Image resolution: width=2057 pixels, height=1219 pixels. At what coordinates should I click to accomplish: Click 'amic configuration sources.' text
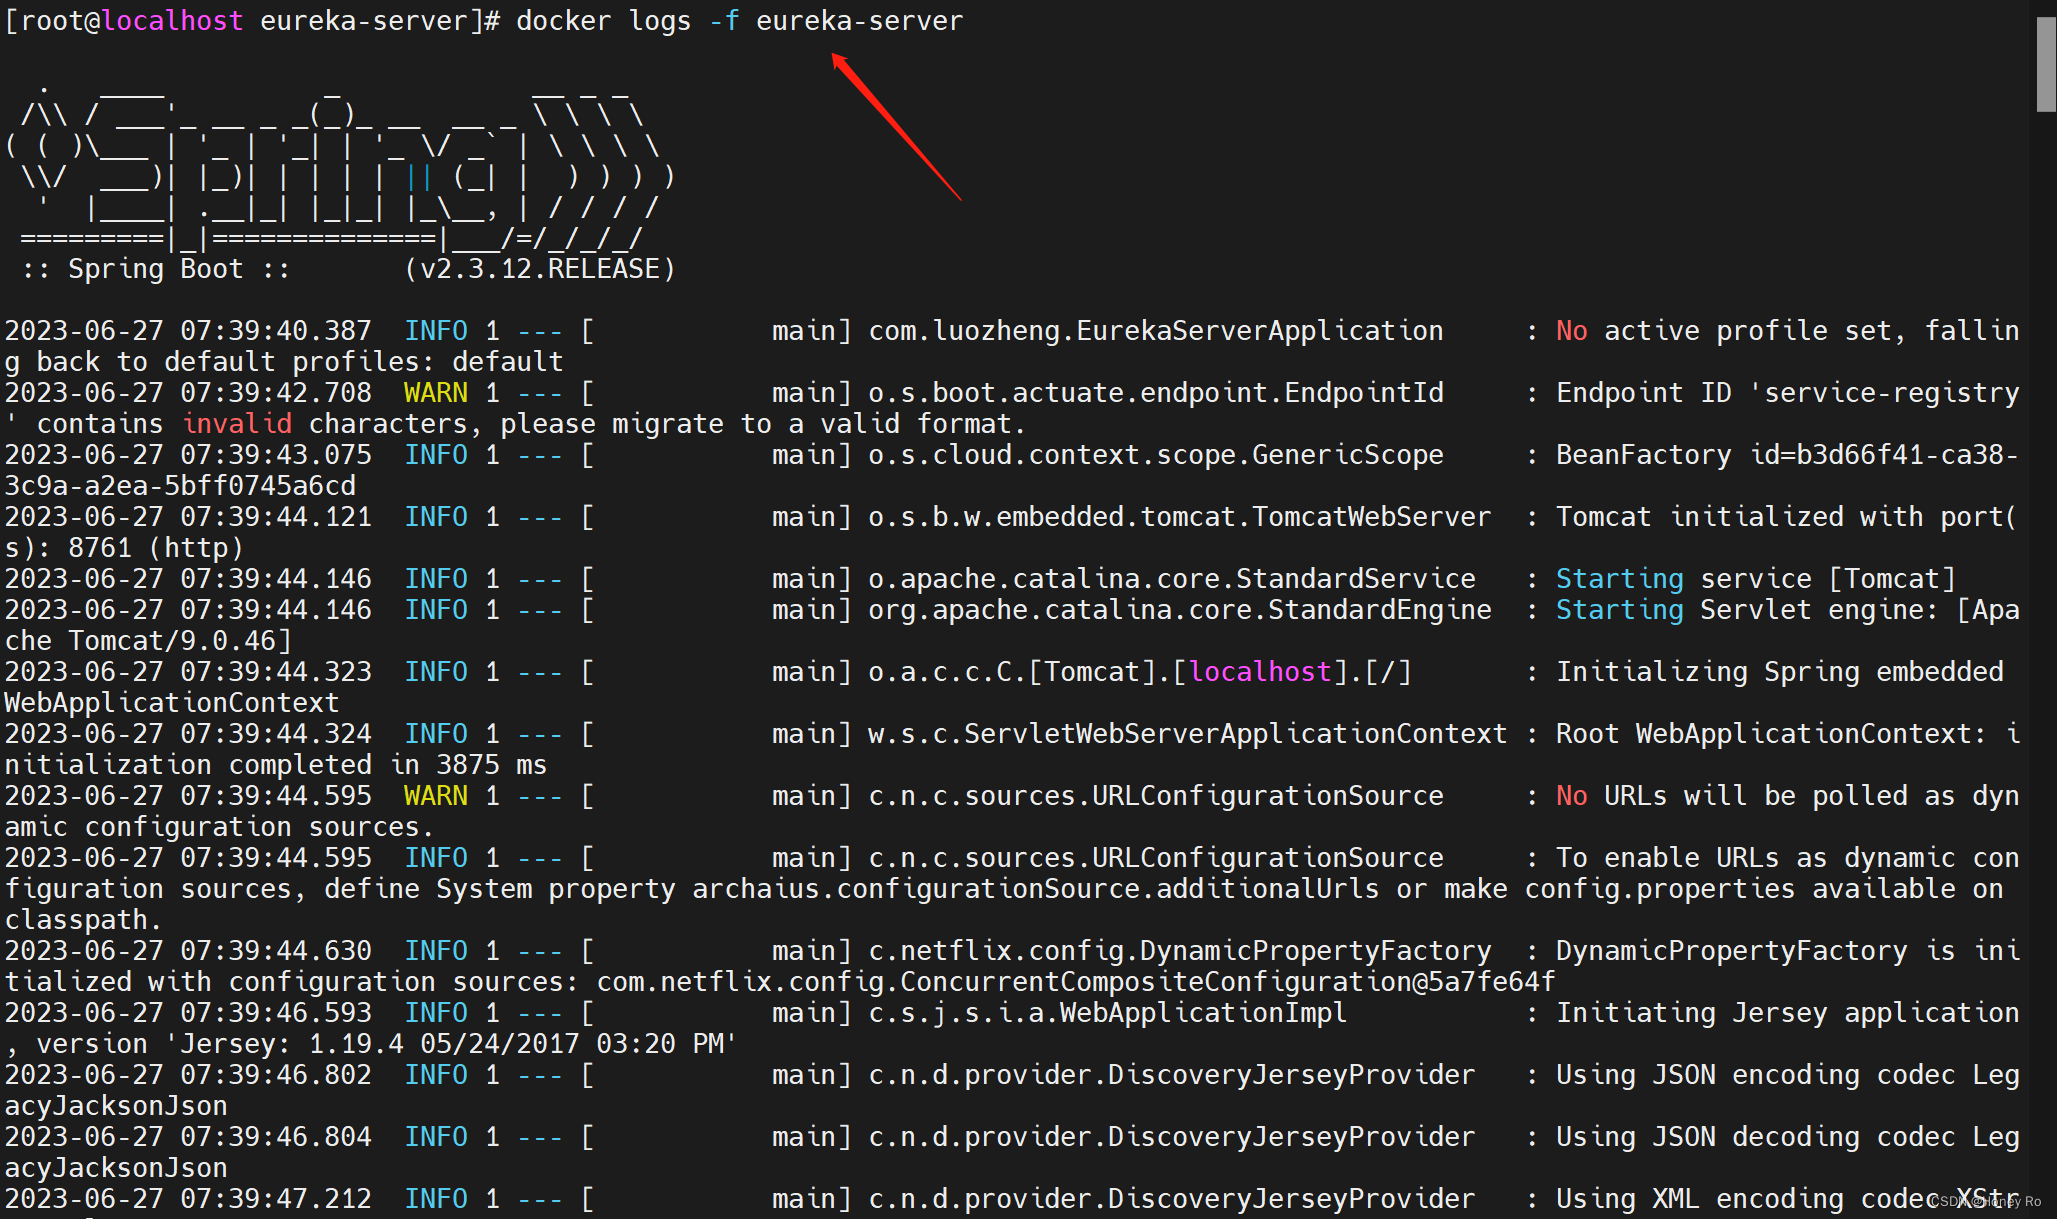coord(220,827)
